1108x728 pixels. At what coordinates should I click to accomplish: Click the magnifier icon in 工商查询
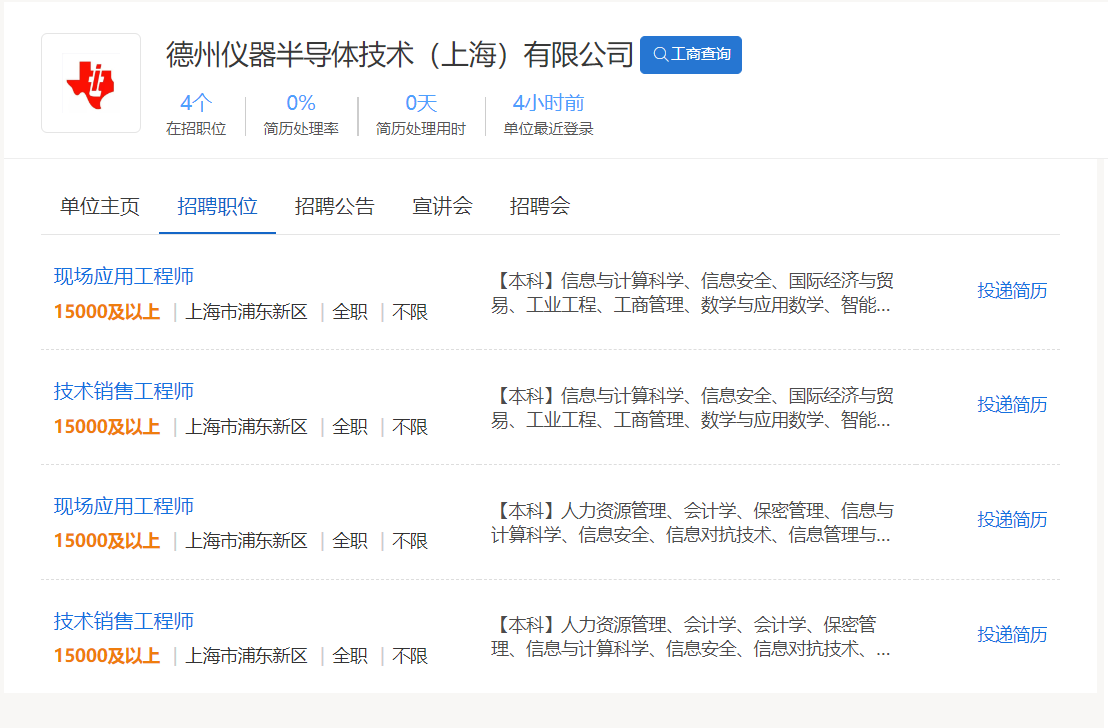660,54
